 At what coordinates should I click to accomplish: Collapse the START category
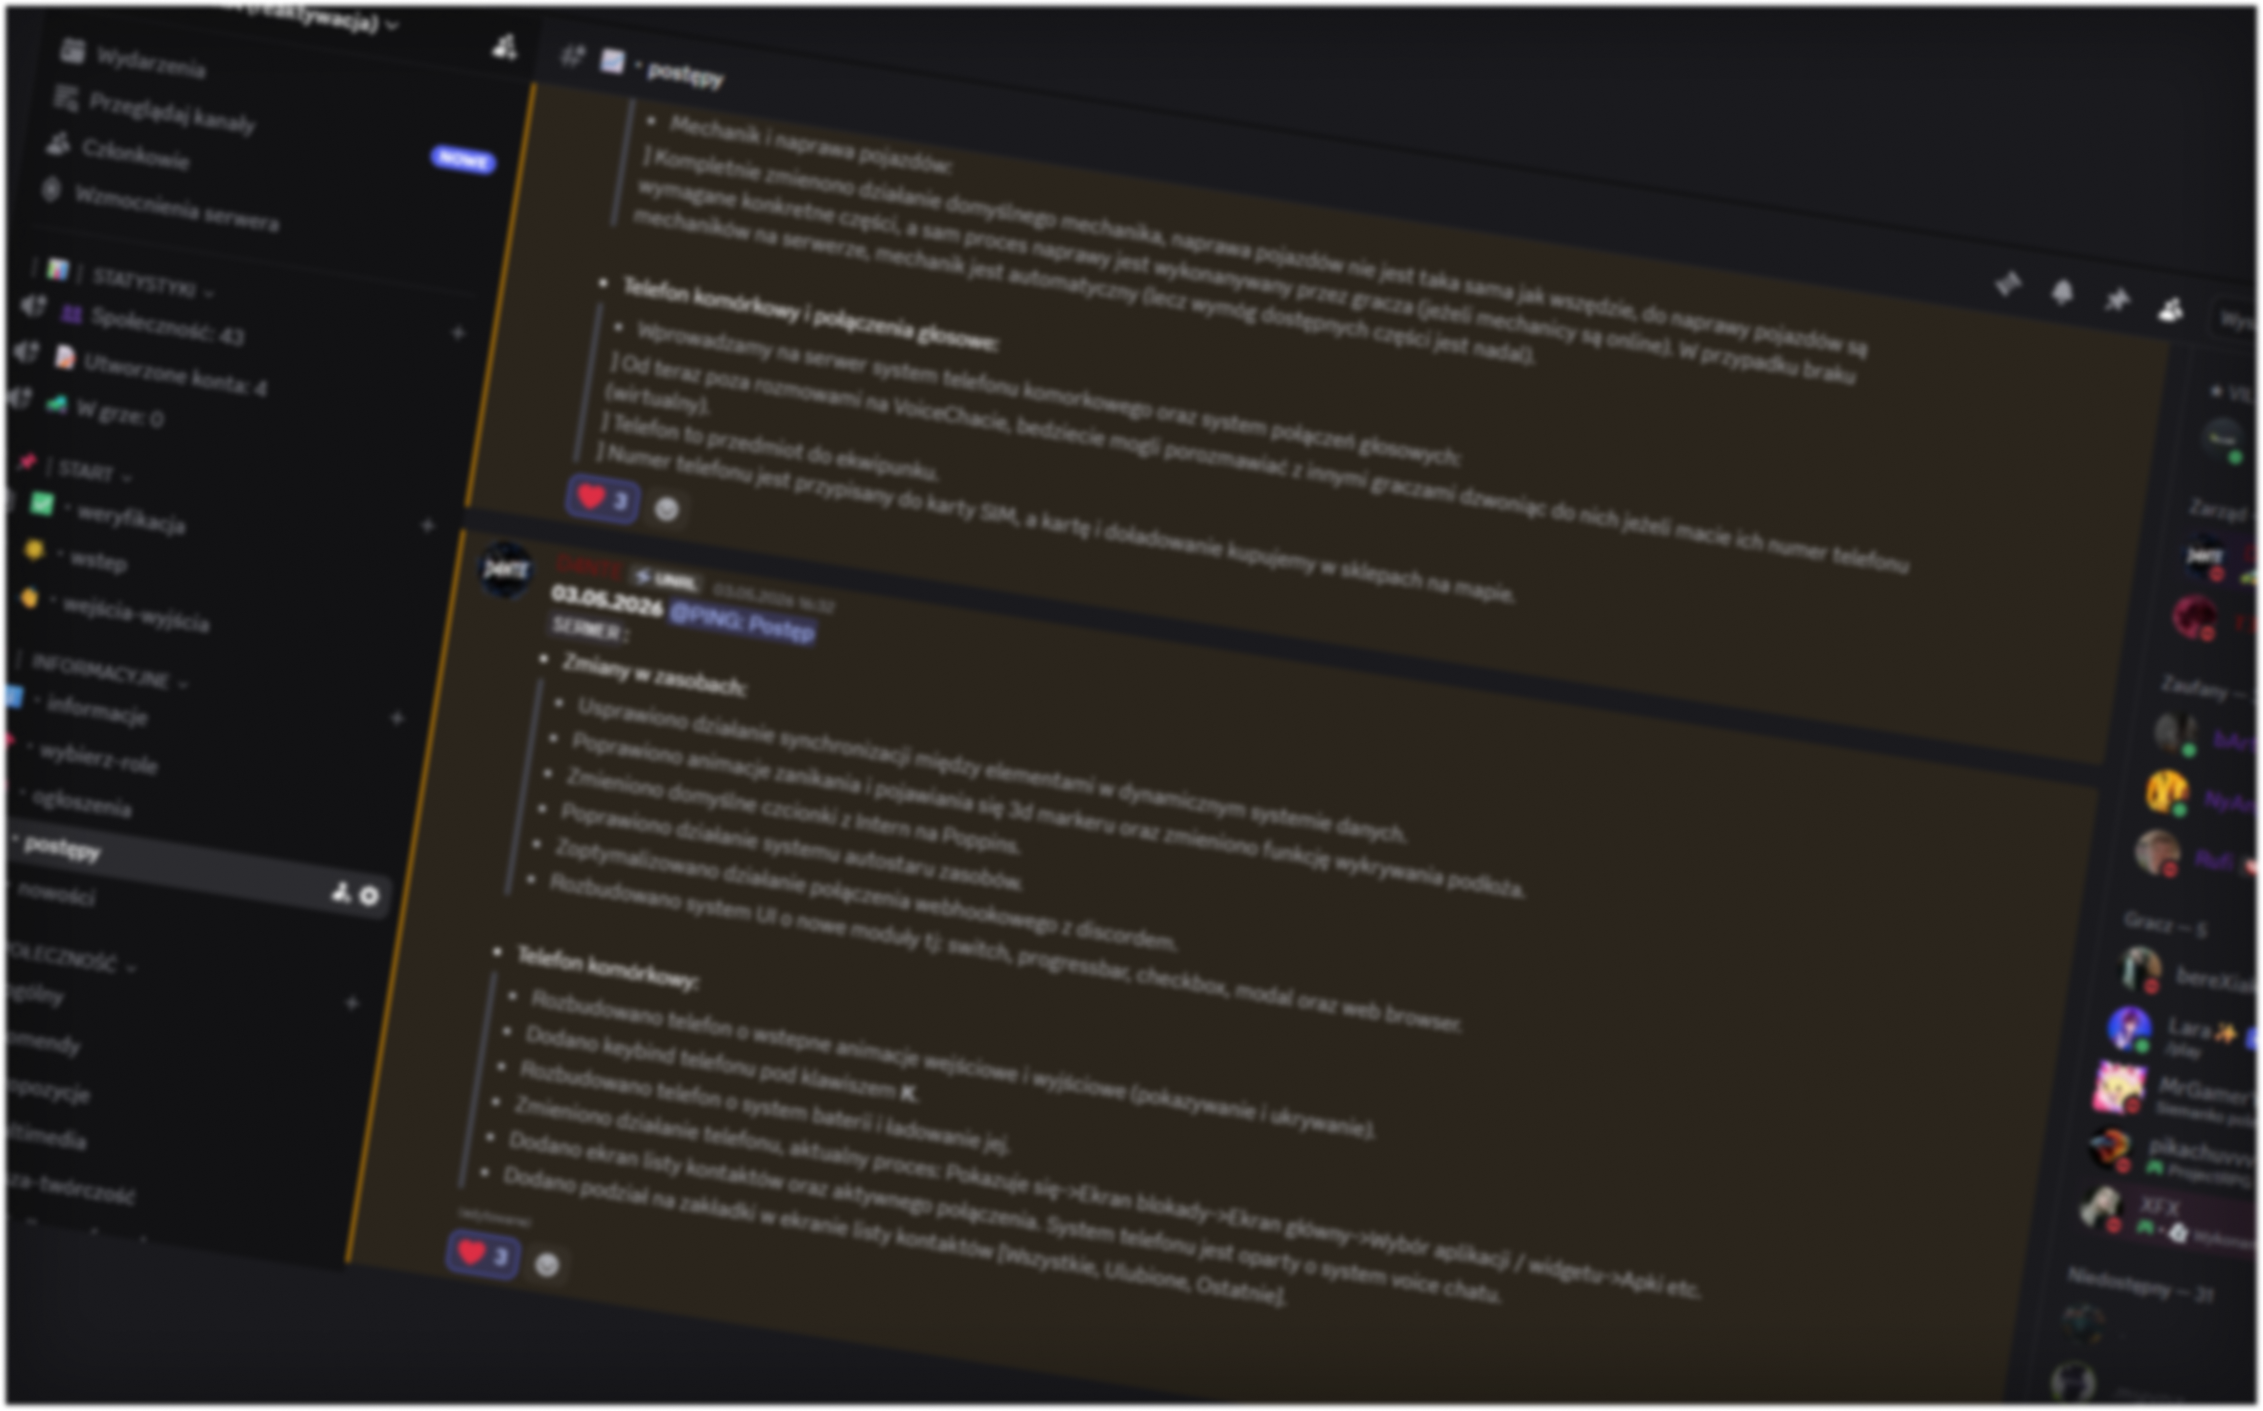click(x=93, y=470)
